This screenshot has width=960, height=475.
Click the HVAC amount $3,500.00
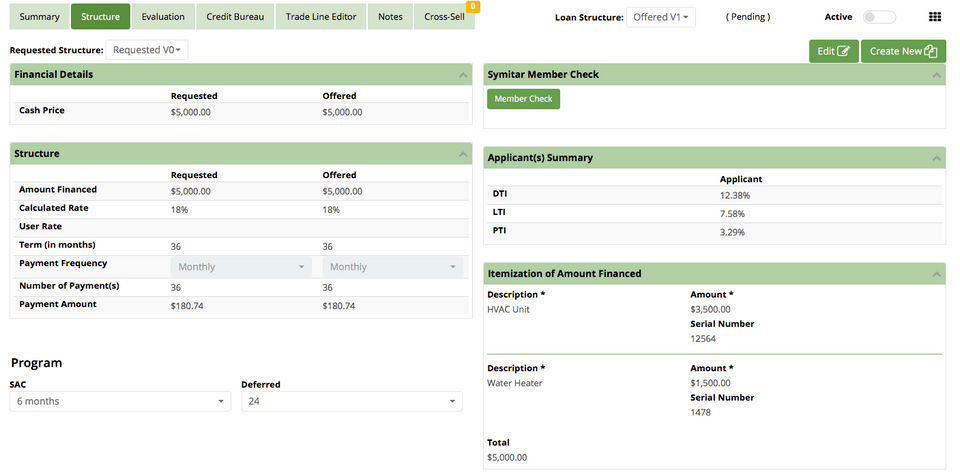[710, 310]
